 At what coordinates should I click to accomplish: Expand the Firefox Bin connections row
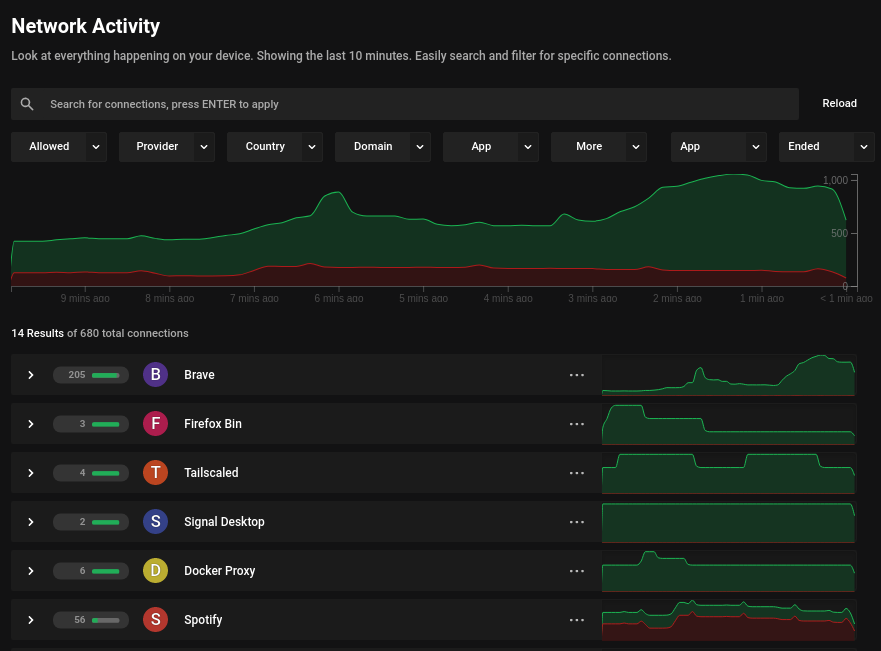click(x=31, y=424)
